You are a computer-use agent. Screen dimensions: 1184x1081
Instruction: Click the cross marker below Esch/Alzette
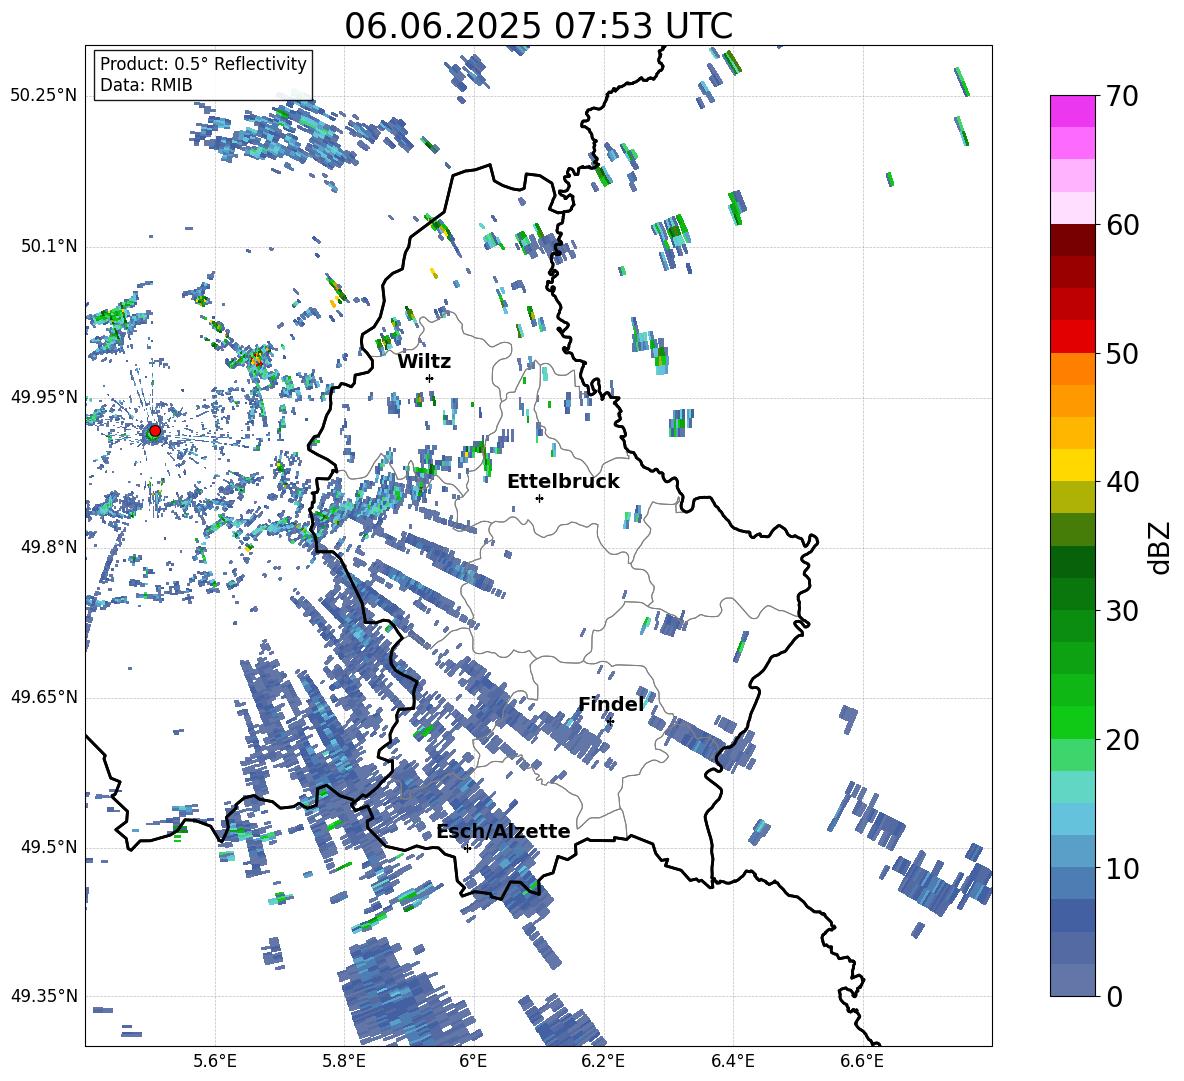tap(467, 848)
